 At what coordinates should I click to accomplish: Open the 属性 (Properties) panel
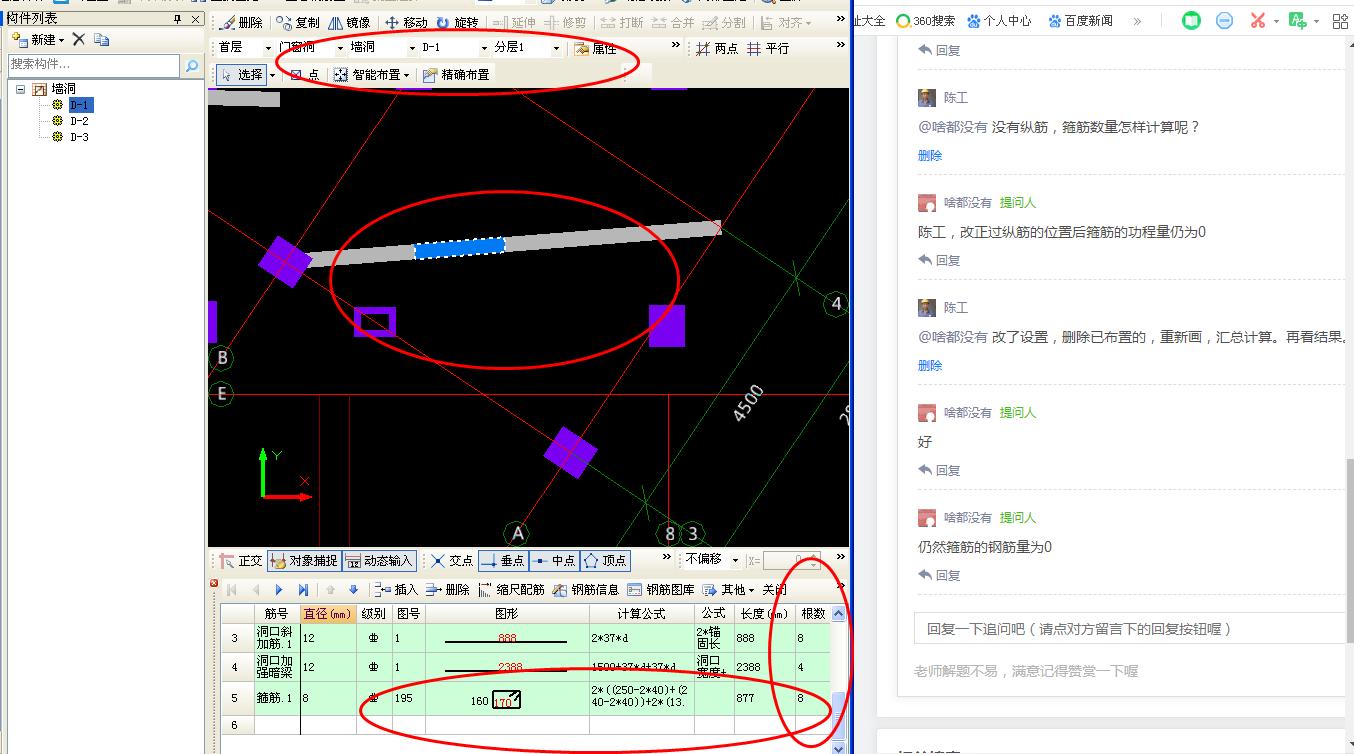pyautogui.click(x=596, y=48)
